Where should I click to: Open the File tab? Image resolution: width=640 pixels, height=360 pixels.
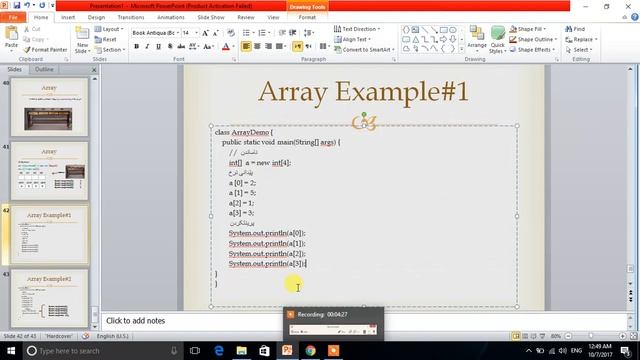(13, 18)
